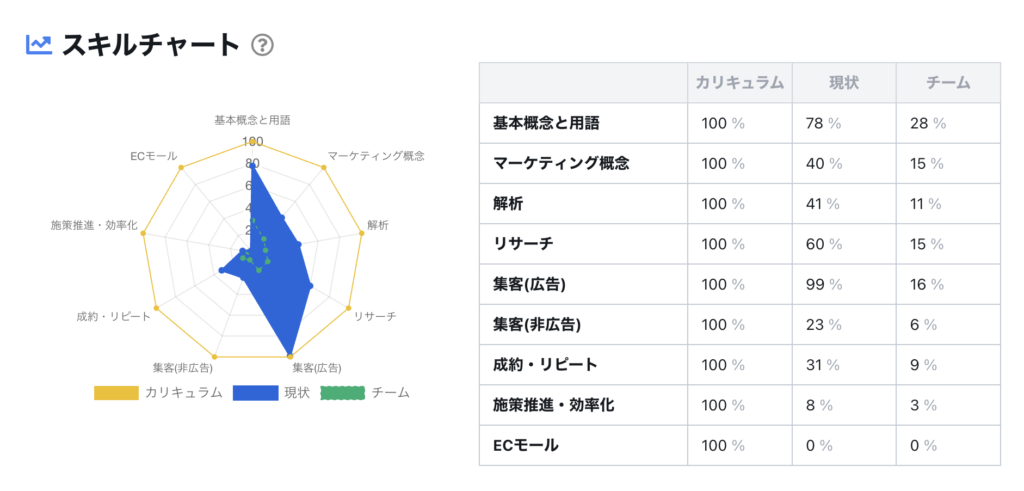Select the 基本概念と用語 table row label
This screenshot has width=1024, height=491.
coord(546,123)
